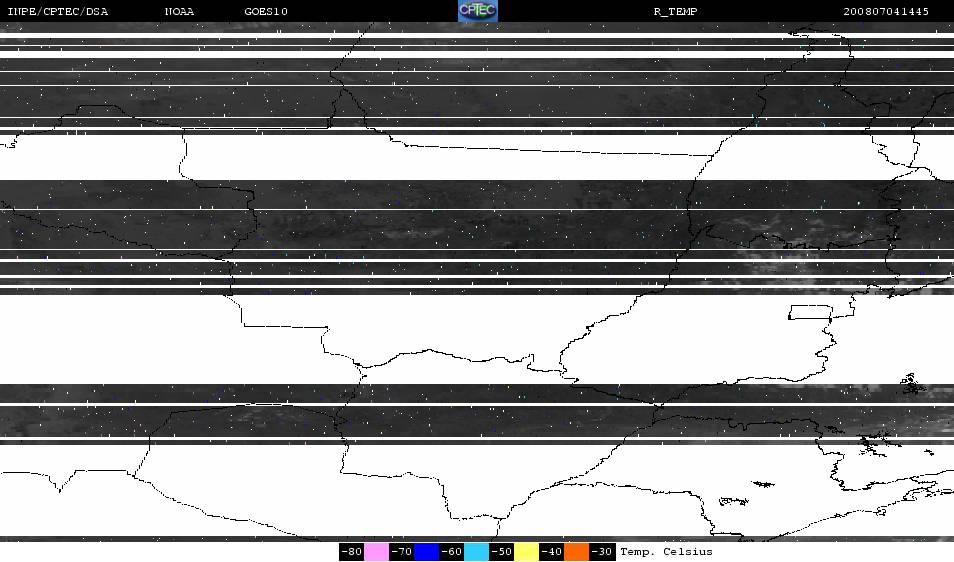
Task: Select the pink legend color swatch
Action: click(x=377, y=552)
